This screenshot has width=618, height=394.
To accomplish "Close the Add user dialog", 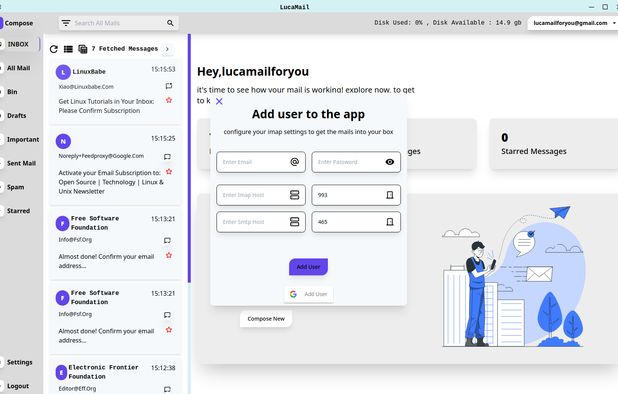I will tap(219, 101).
